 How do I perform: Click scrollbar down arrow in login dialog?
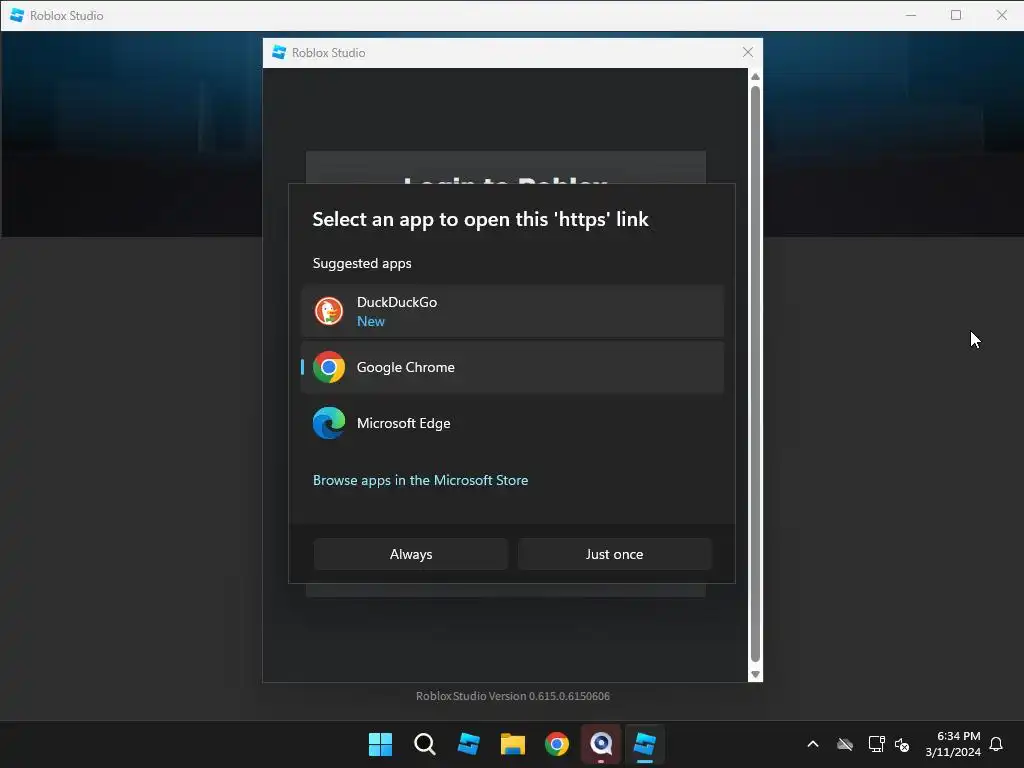756,675
